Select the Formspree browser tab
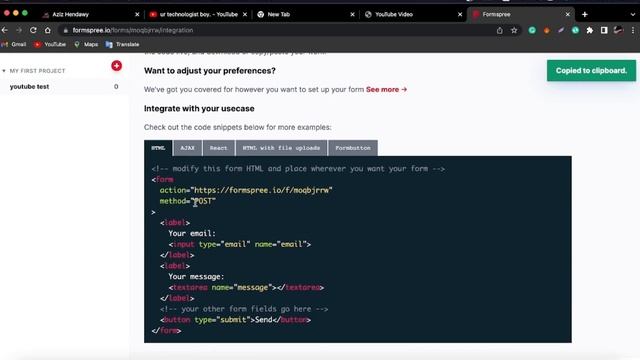Viewport: 640px width, 360px height. (x=520, y=14)
